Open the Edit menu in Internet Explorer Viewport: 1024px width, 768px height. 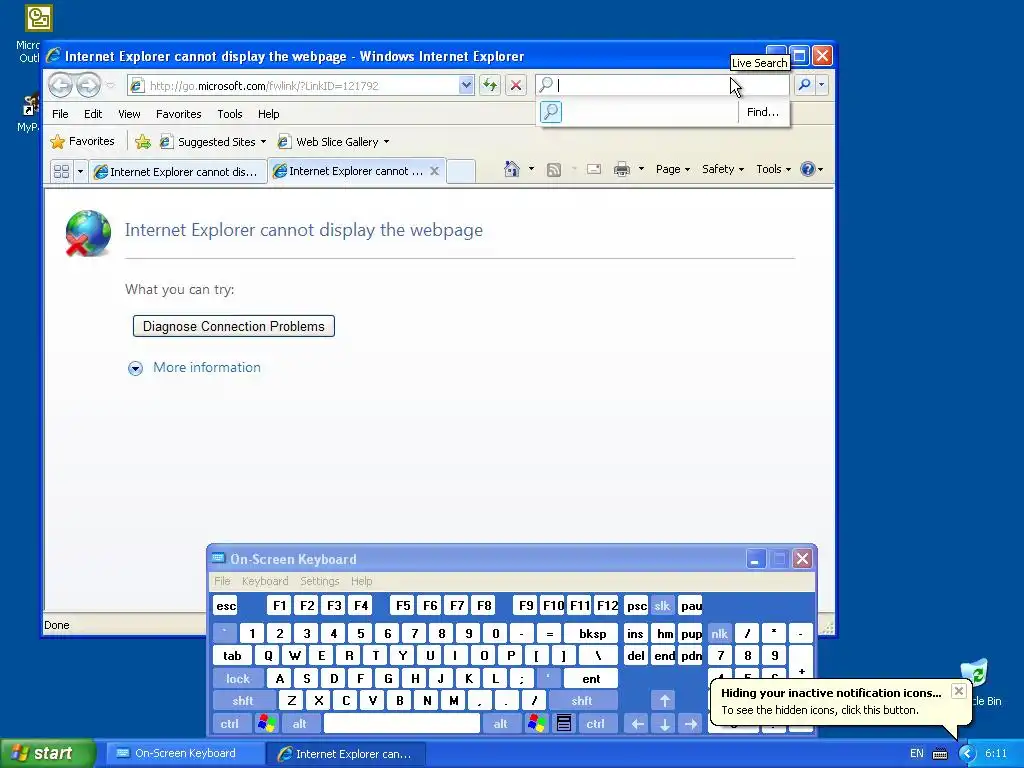pos(93,114)
